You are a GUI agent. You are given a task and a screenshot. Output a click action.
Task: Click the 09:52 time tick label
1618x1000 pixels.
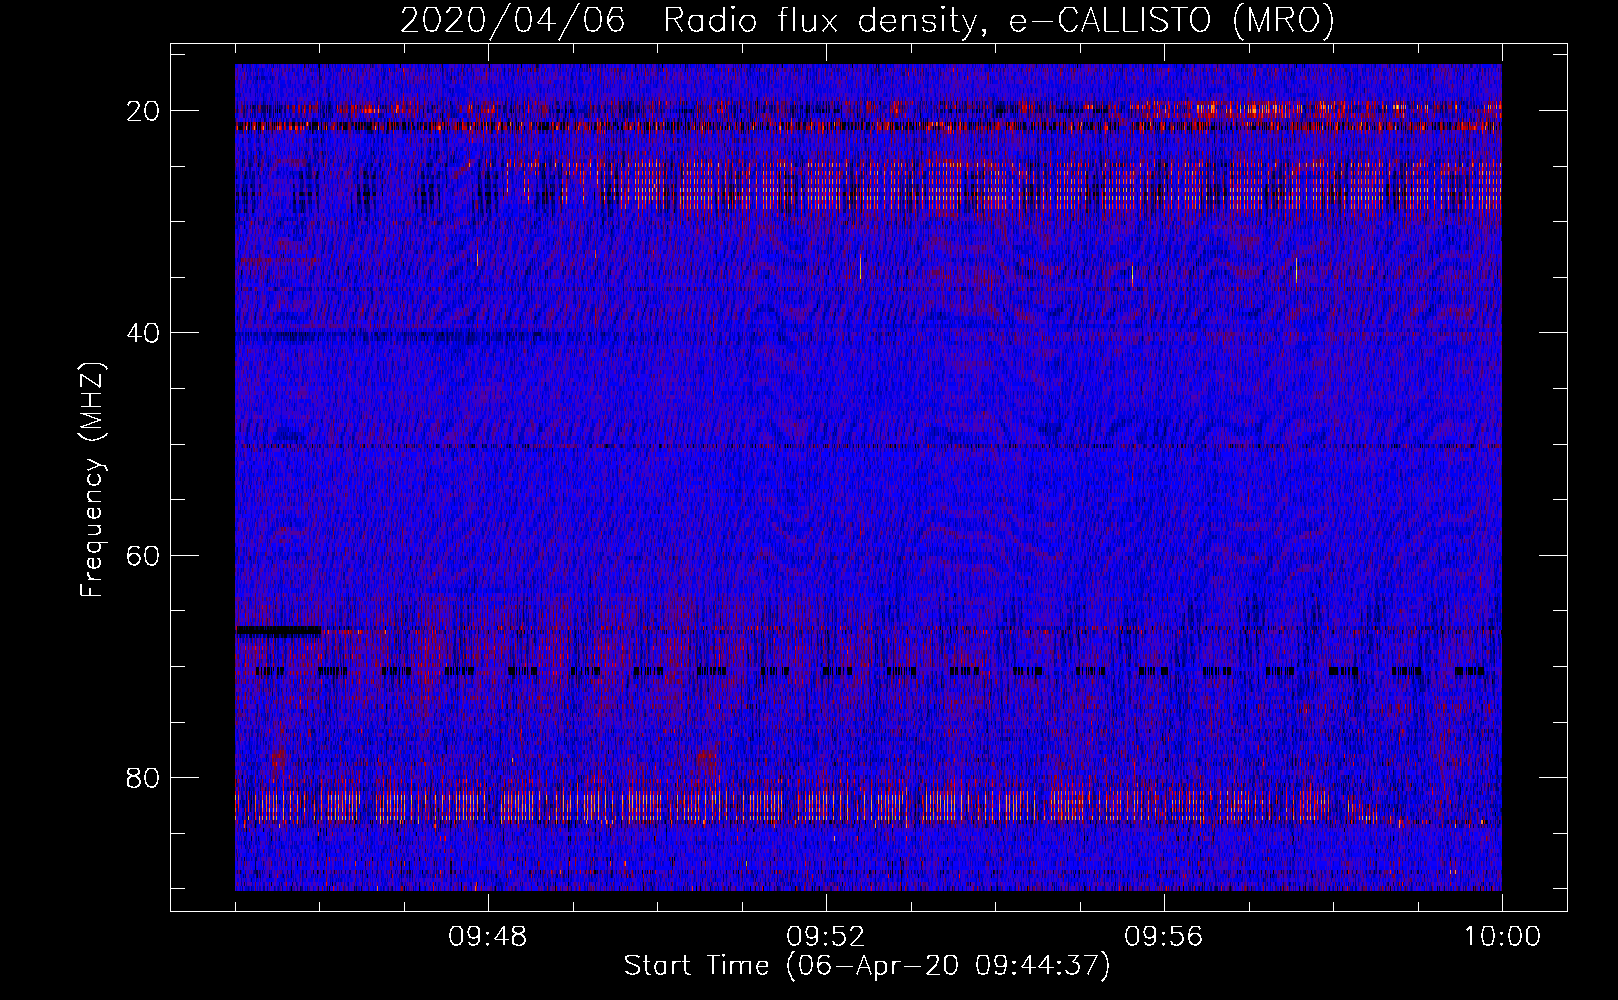(x=826, y=938)
